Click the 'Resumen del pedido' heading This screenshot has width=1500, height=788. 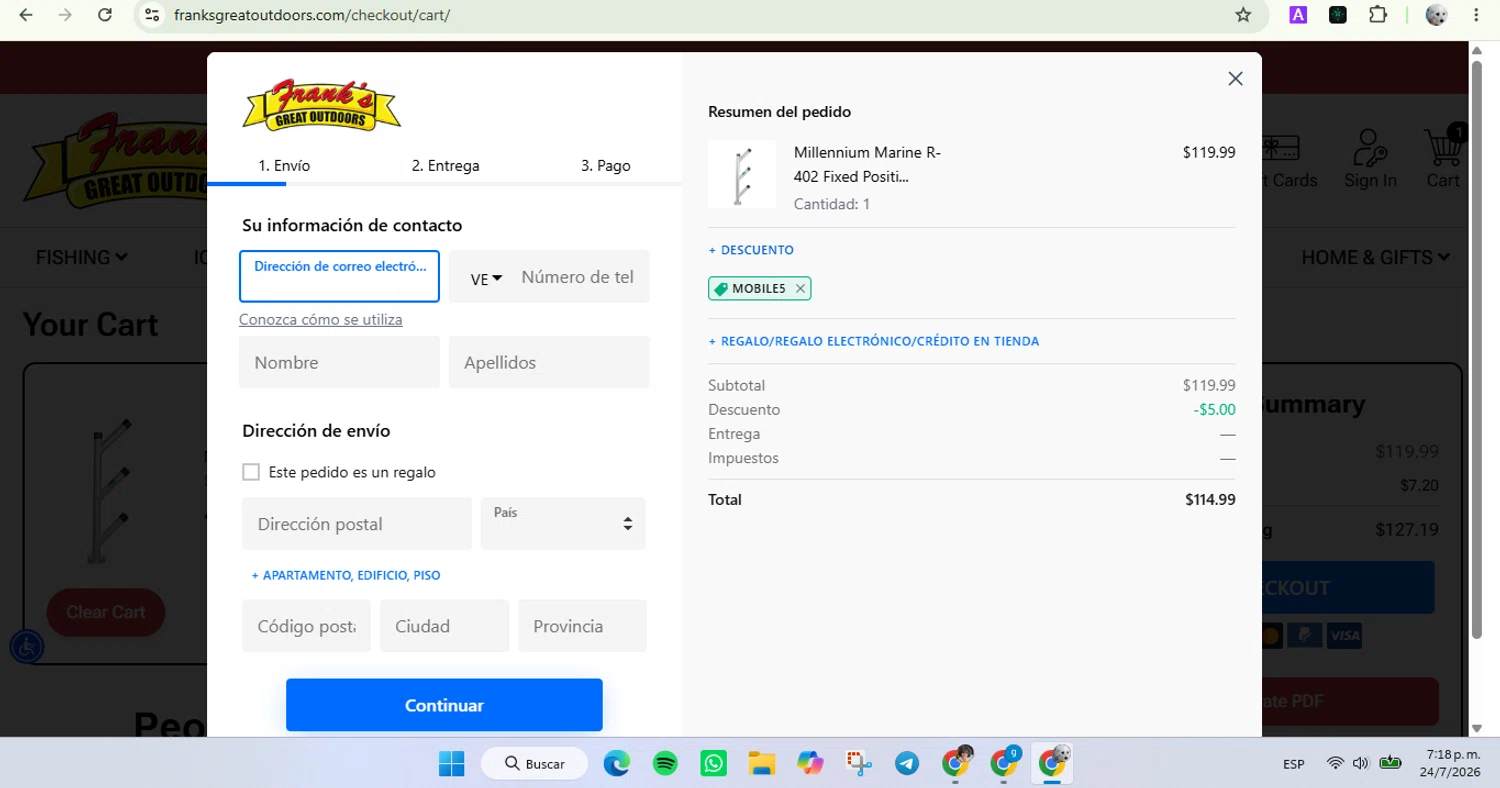[x=780, y=112]
